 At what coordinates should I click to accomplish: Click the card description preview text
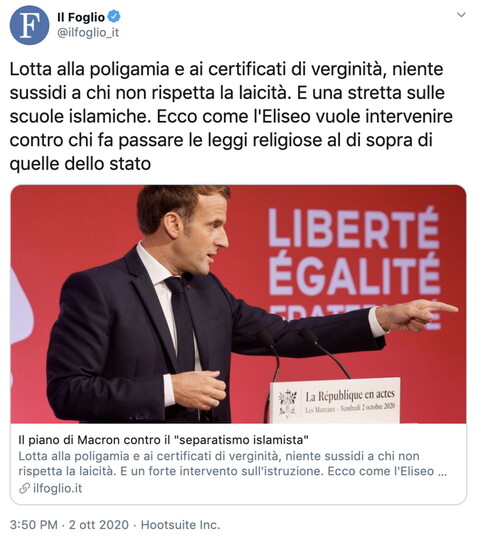(232, 463)
